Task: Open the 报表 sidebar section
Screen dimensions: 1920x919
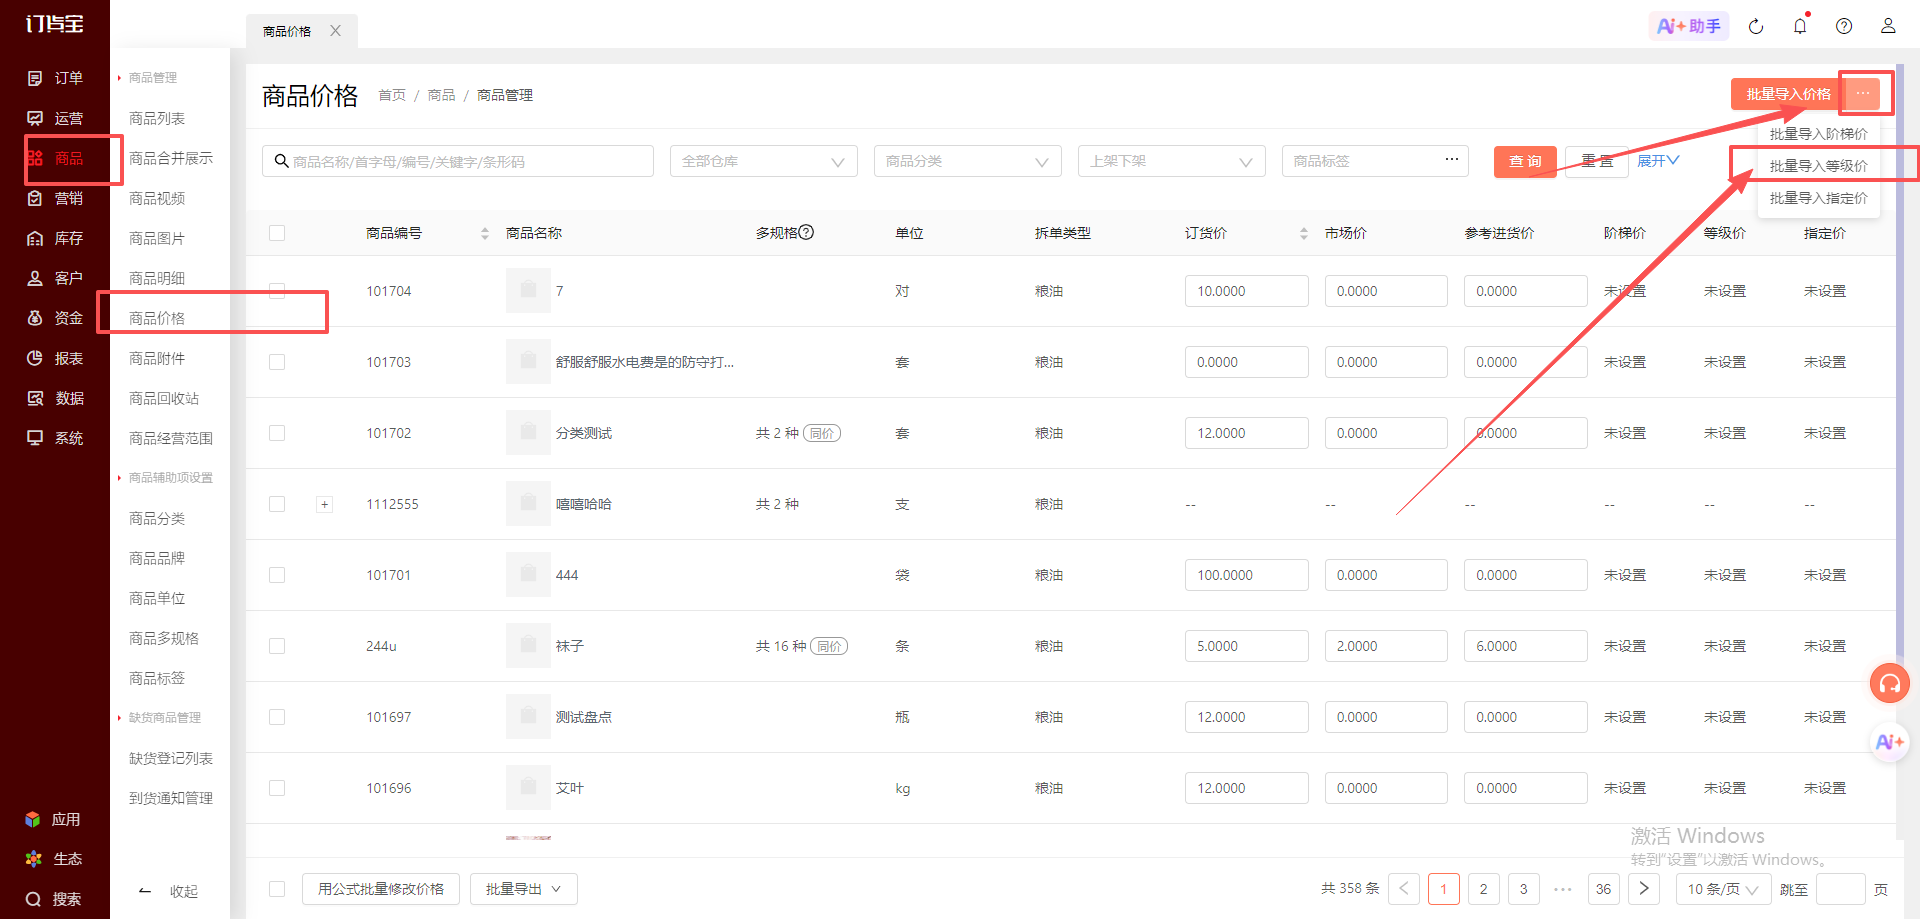Action: click(55, 358)
